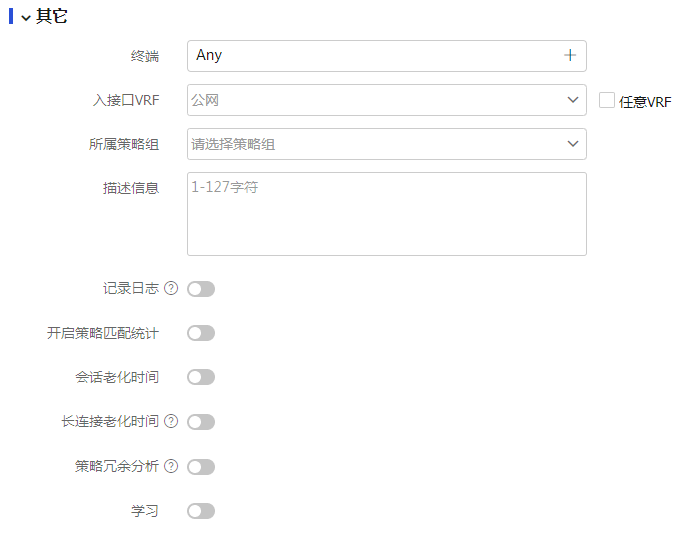
Task: Collapse the 其它 section chevron
Action: [x=25, y=17]
